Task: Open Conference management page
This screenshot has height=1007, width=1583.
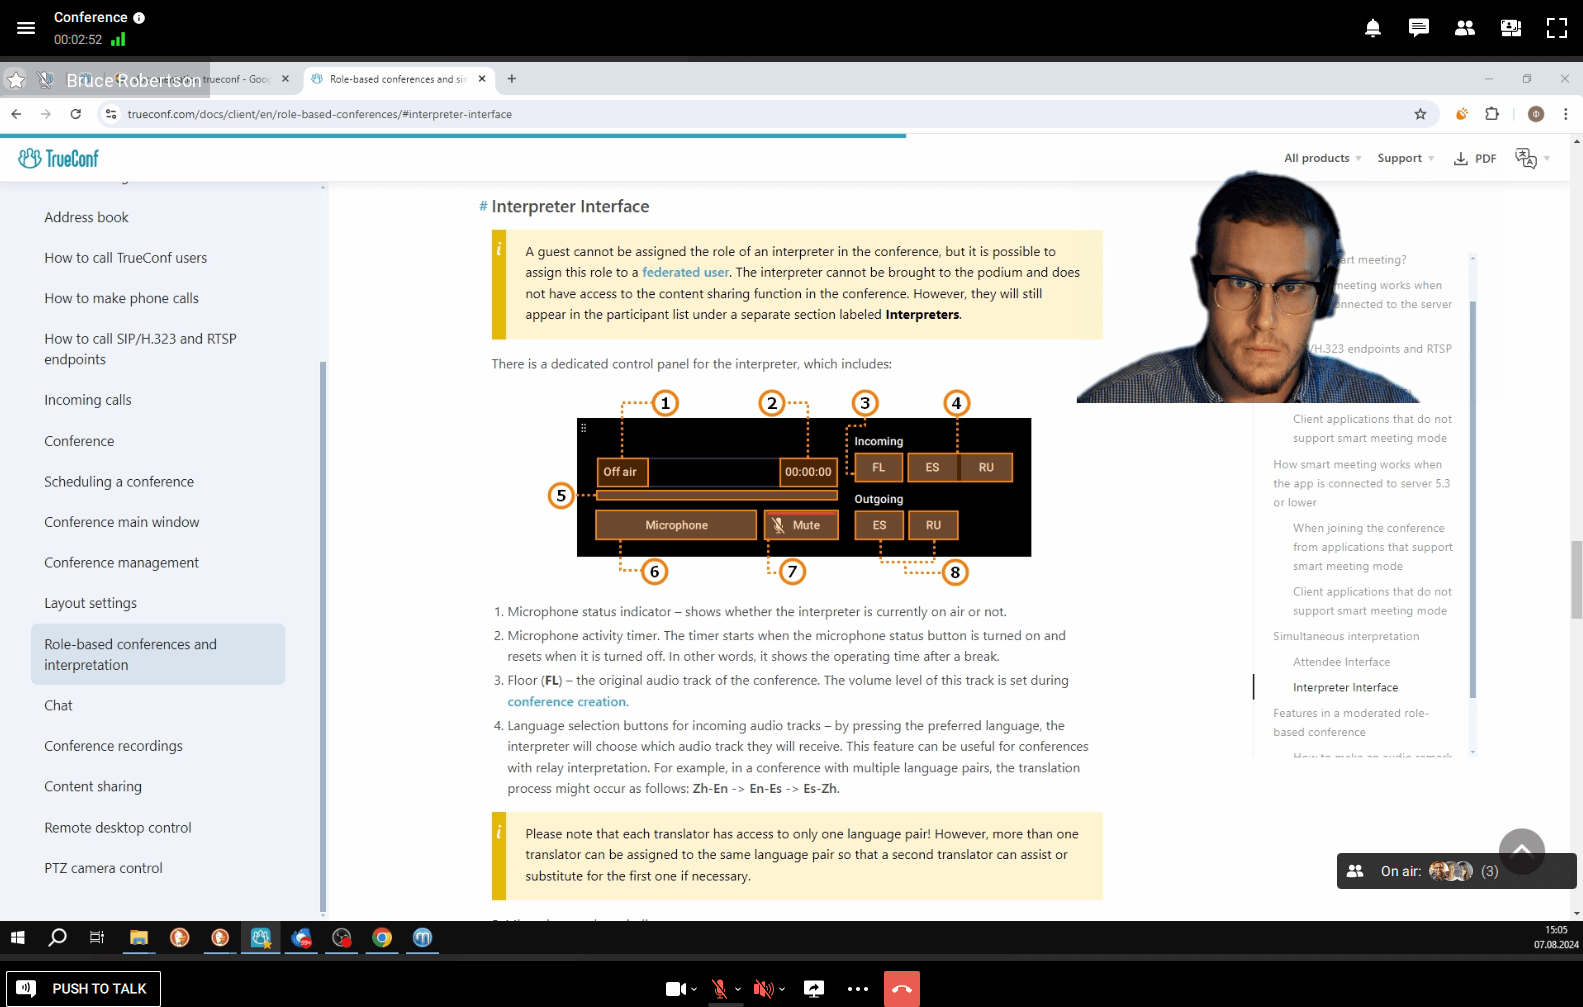Action: [x=121, y=563]
